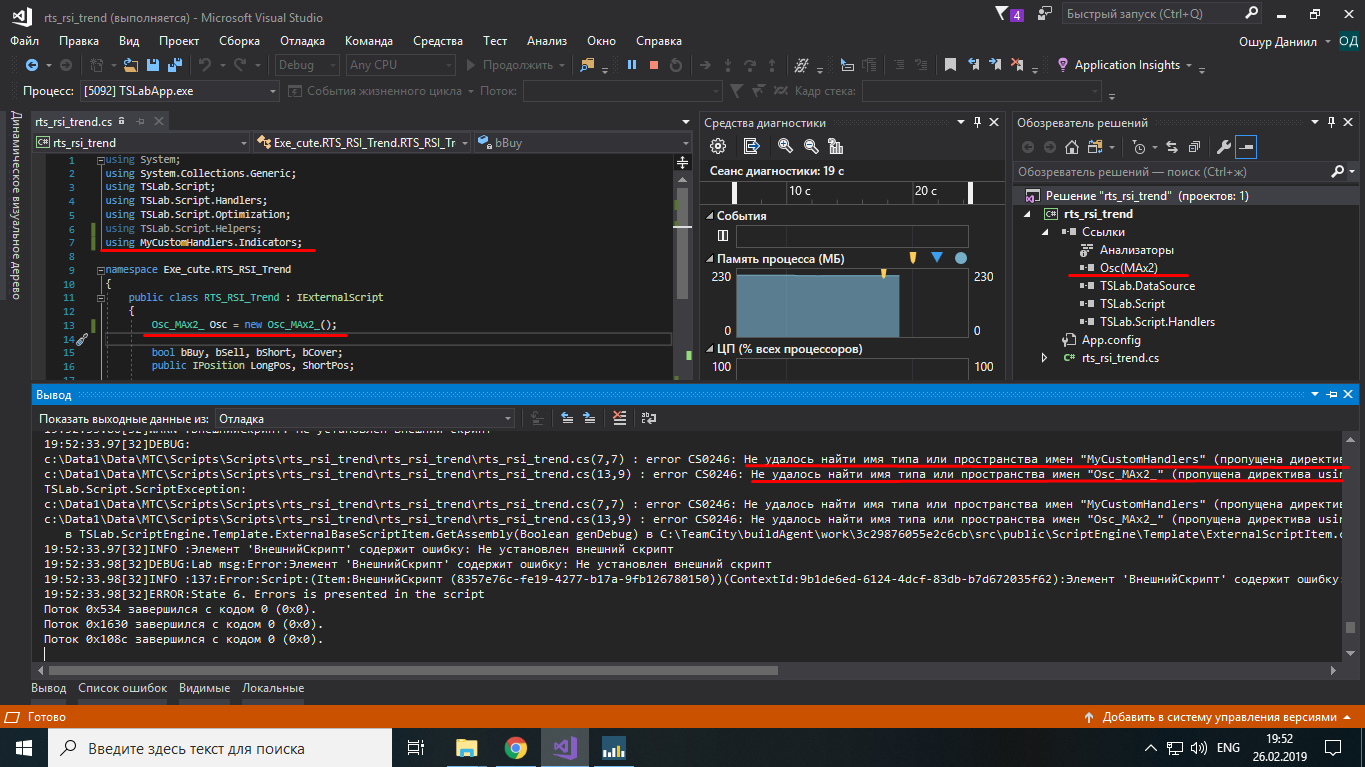The height and width of the screenshot is (767, 1365).
Task: Open the Debug configuration dropdown
Action: click(305, 65)
